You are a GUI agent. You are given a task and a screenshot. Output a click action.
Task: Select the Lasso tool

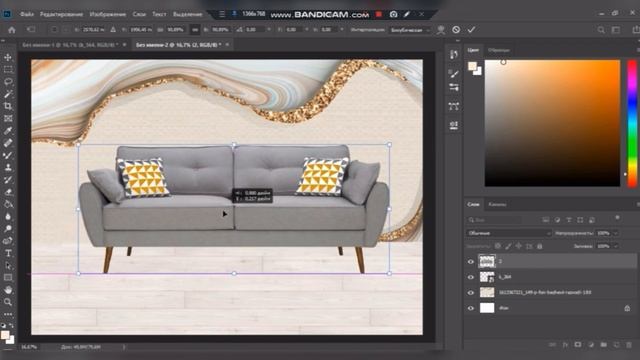pos(8,82)
